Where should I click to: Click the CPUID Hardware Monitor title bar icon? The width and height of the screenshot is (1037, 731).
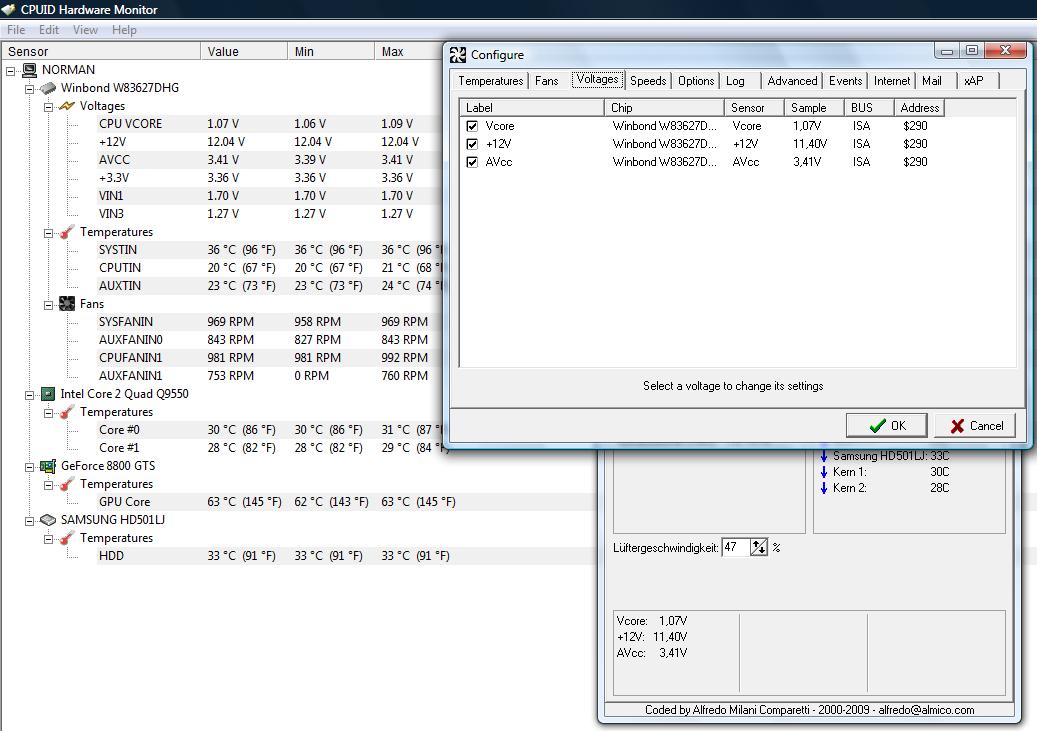[x=8, y=9]
